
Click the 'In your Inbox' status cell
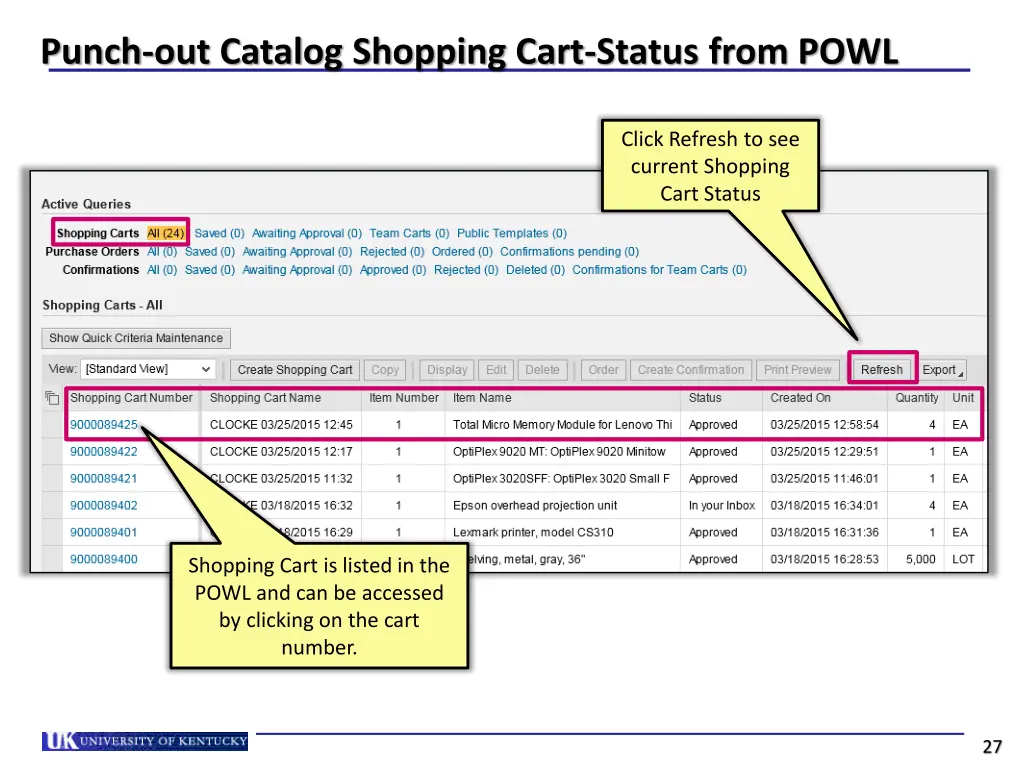click(x=721, y=505)
